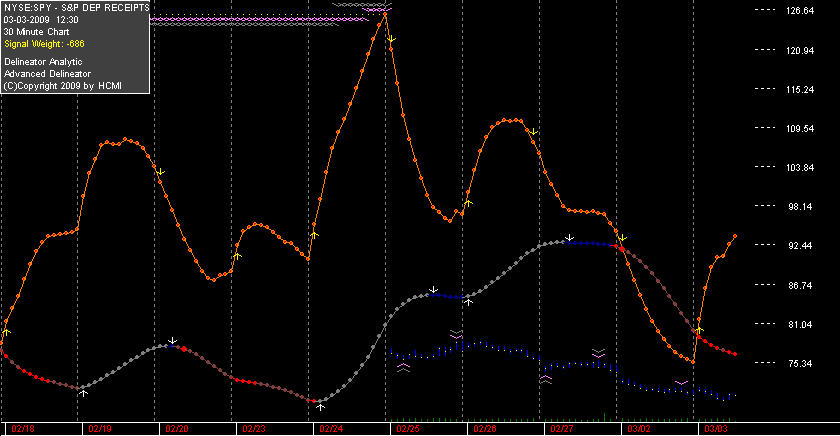Click the 02/19 date label
Image resolution: width=840 pixels, height=436 pixels.
point(100,429)
